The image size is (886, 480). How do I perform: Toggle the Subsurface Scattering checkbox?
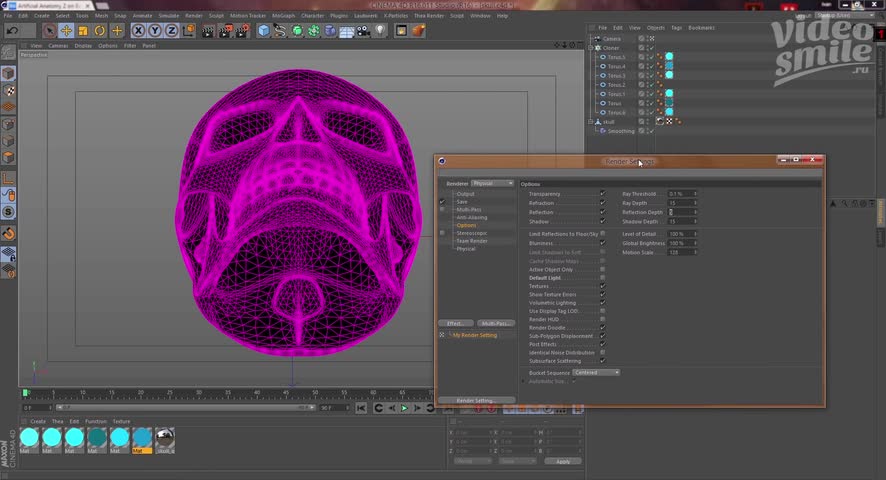pos(602,361)
